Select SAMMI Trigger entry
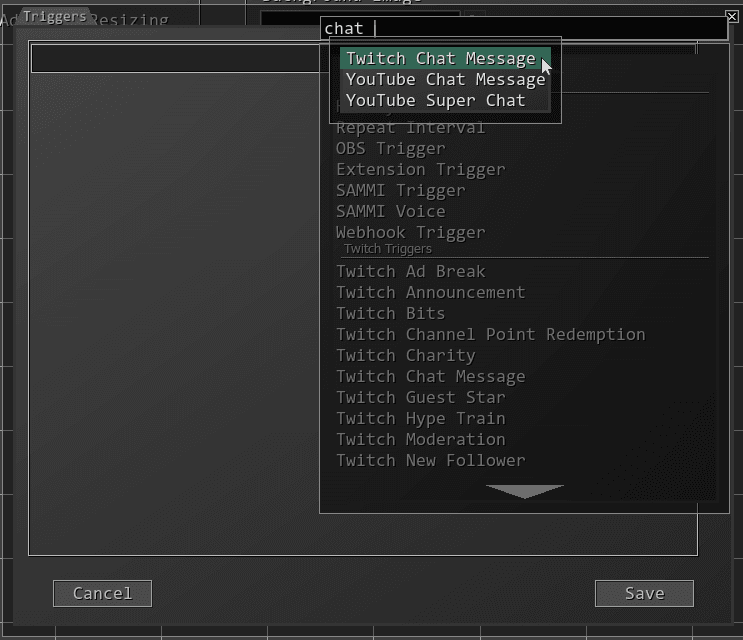Screen dimensions: 743x640 click(x=401, y=190)
